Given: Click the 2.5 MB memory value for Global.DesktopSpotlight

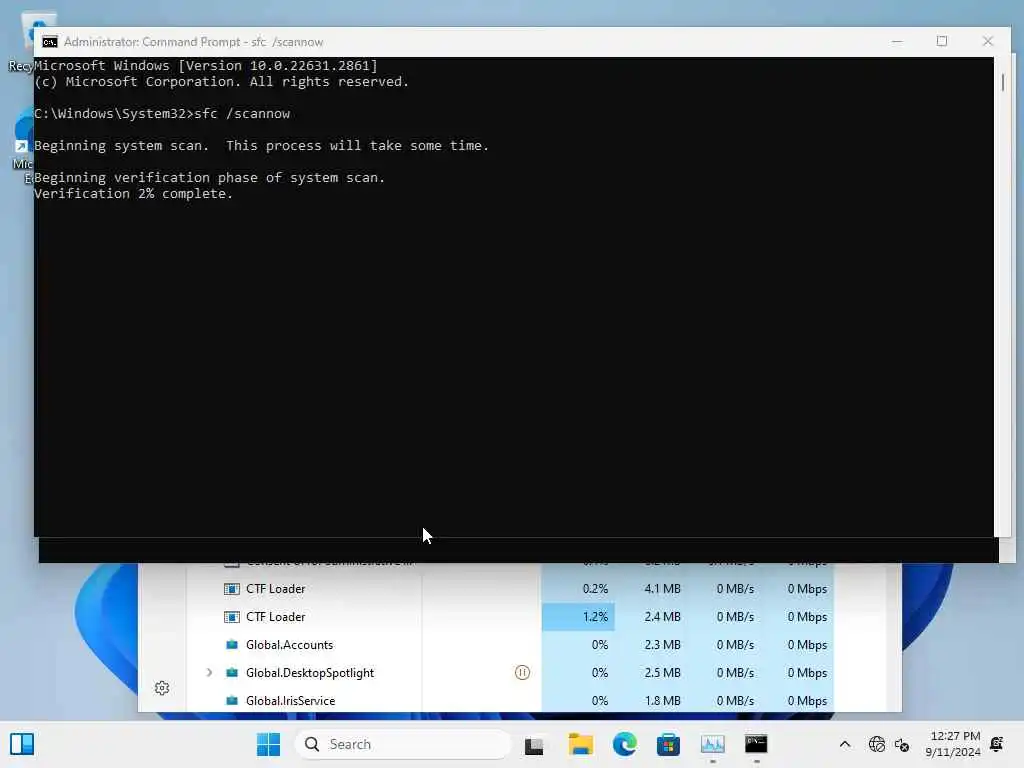Looking at the screenshot, I should (x=662, y=673).
